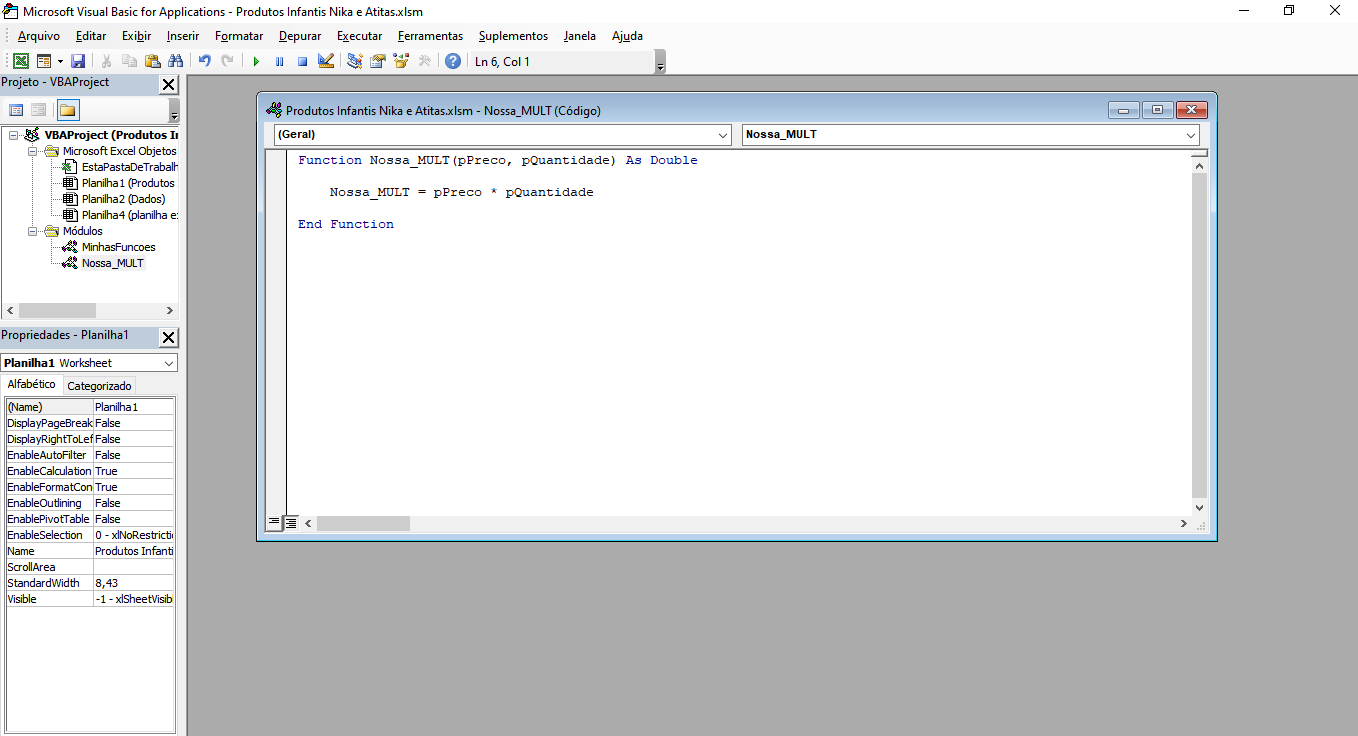This screenshot has width=1358, height=736.
Task: Open the Suplementos menu
Action: point(513,36)
